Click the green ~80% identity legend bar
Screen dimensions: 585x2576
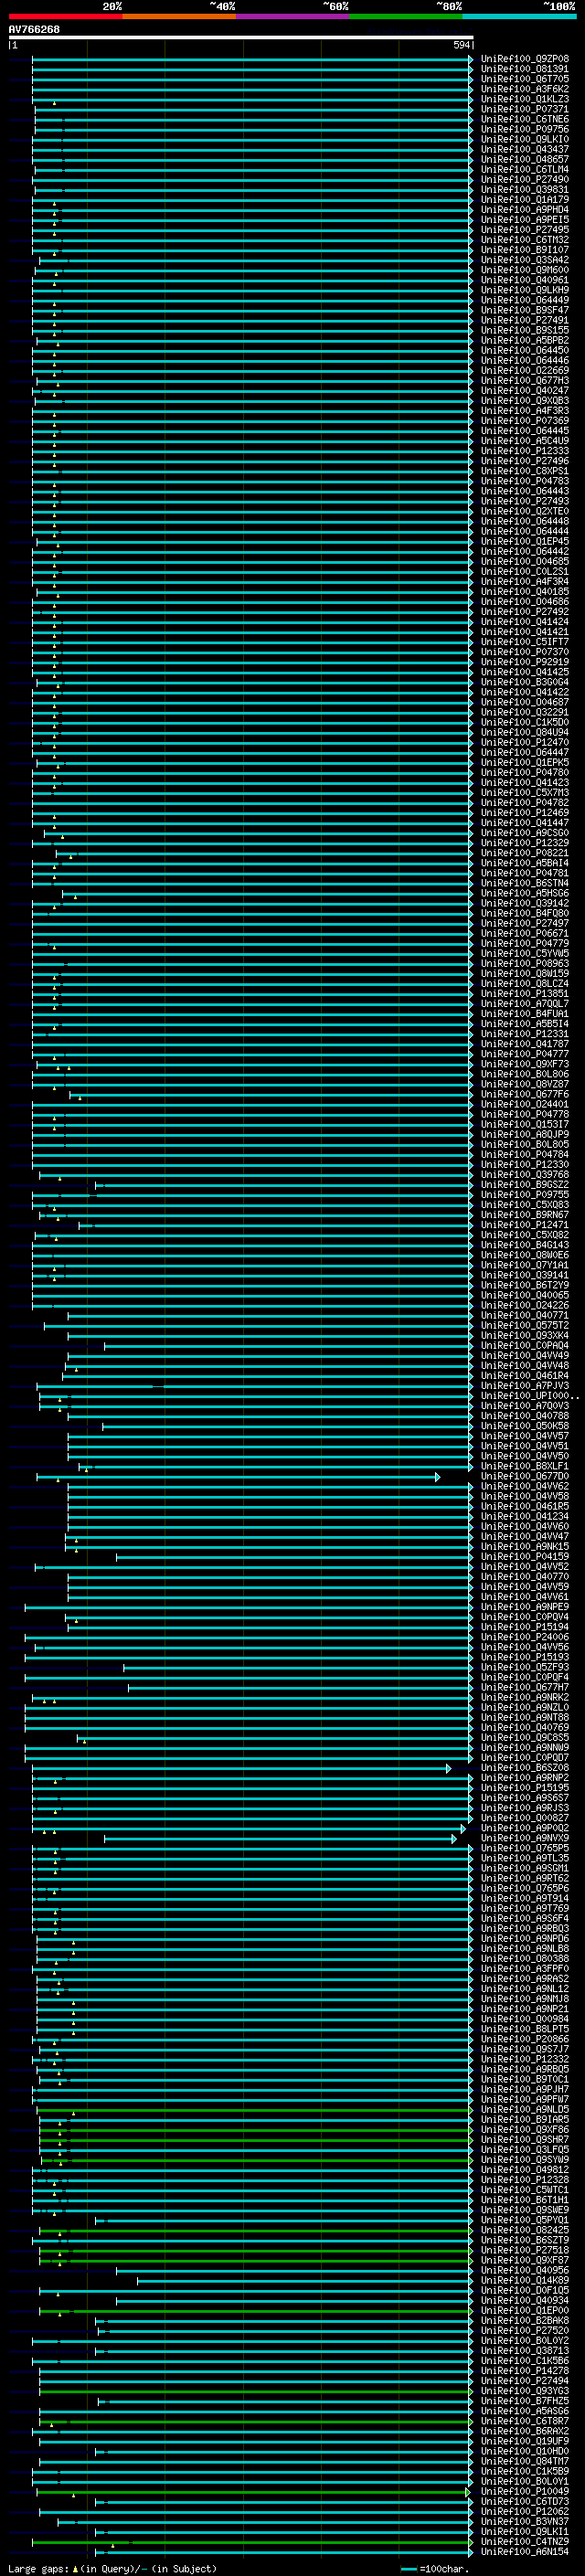coord(406,16)
